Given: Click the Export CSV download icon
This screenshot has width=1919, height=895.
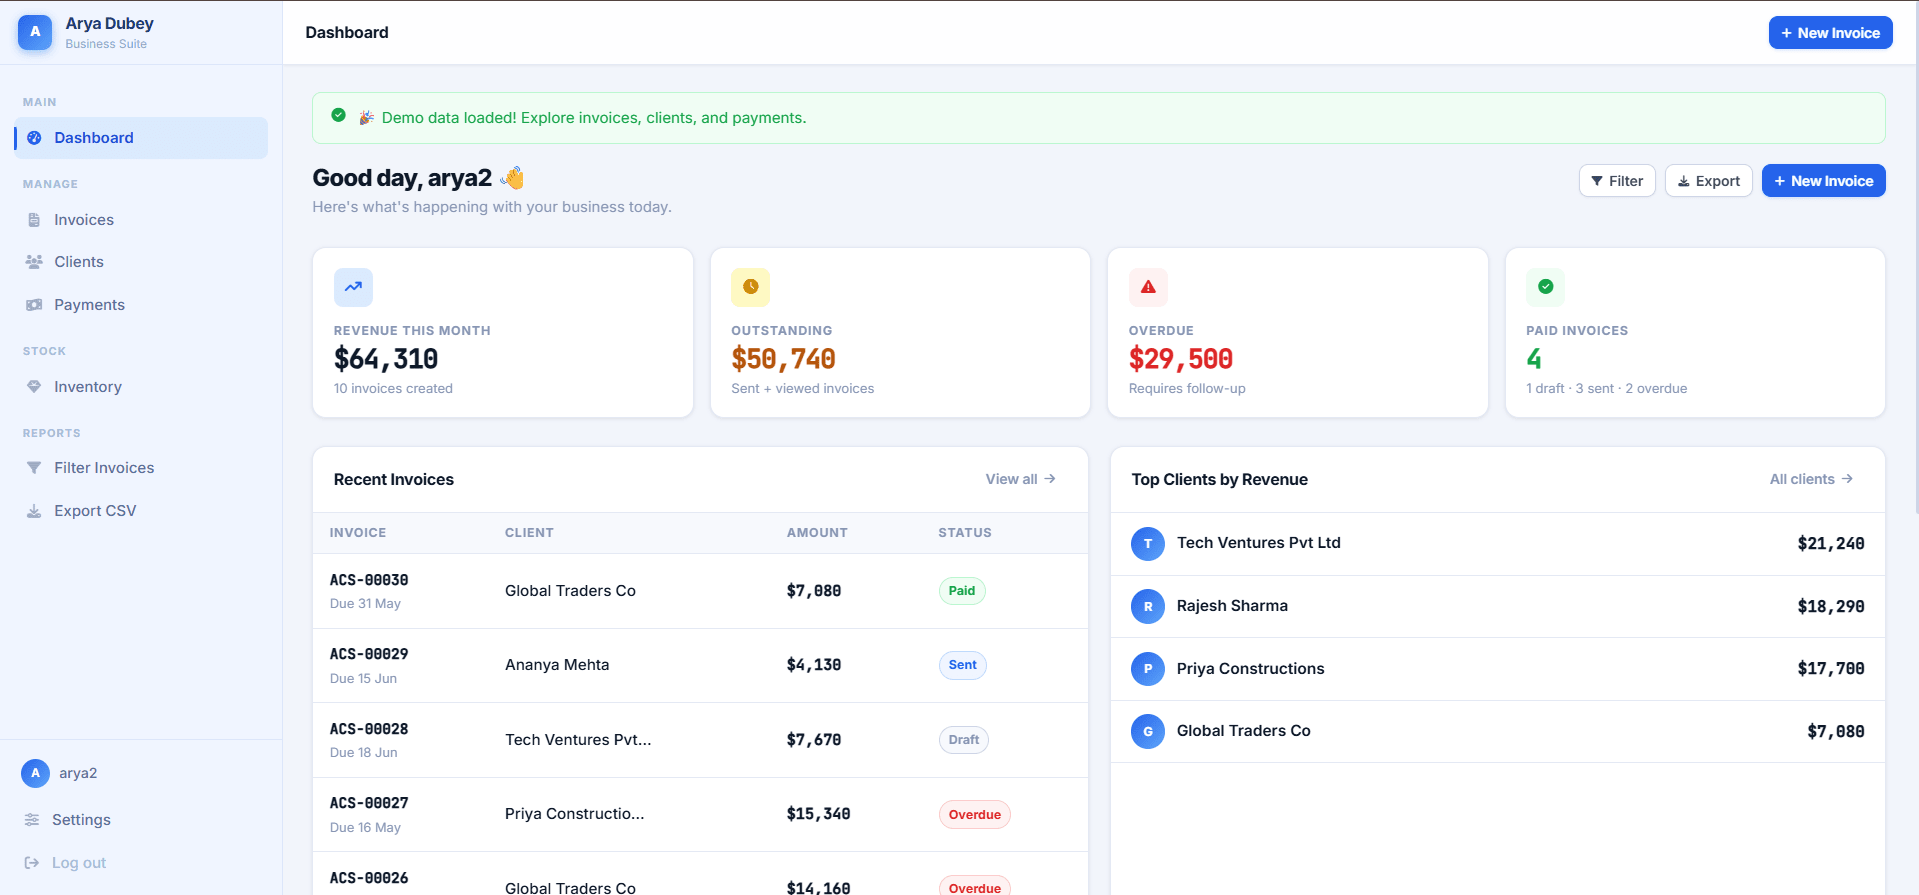Looking at the screenshot, I should pos(34,511).
